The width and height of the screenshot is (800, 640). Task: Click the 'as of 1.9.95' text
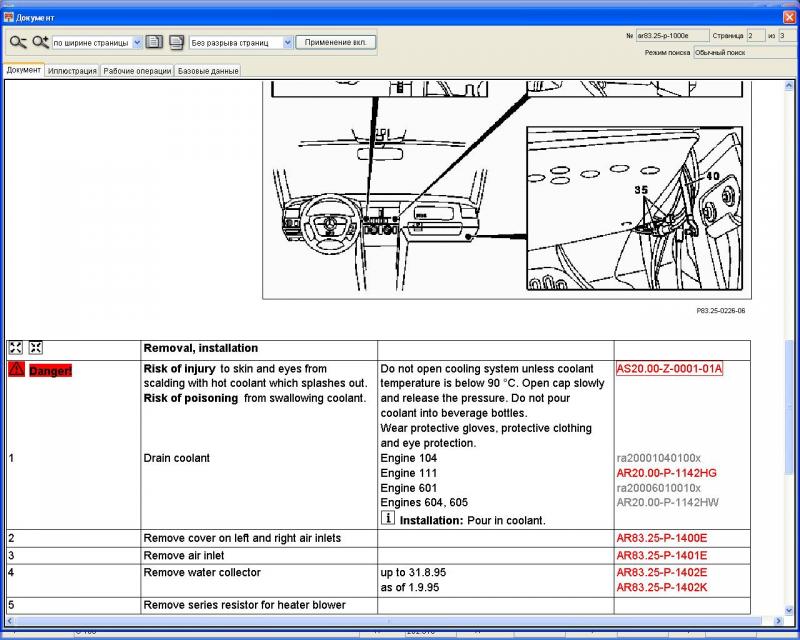410,587
